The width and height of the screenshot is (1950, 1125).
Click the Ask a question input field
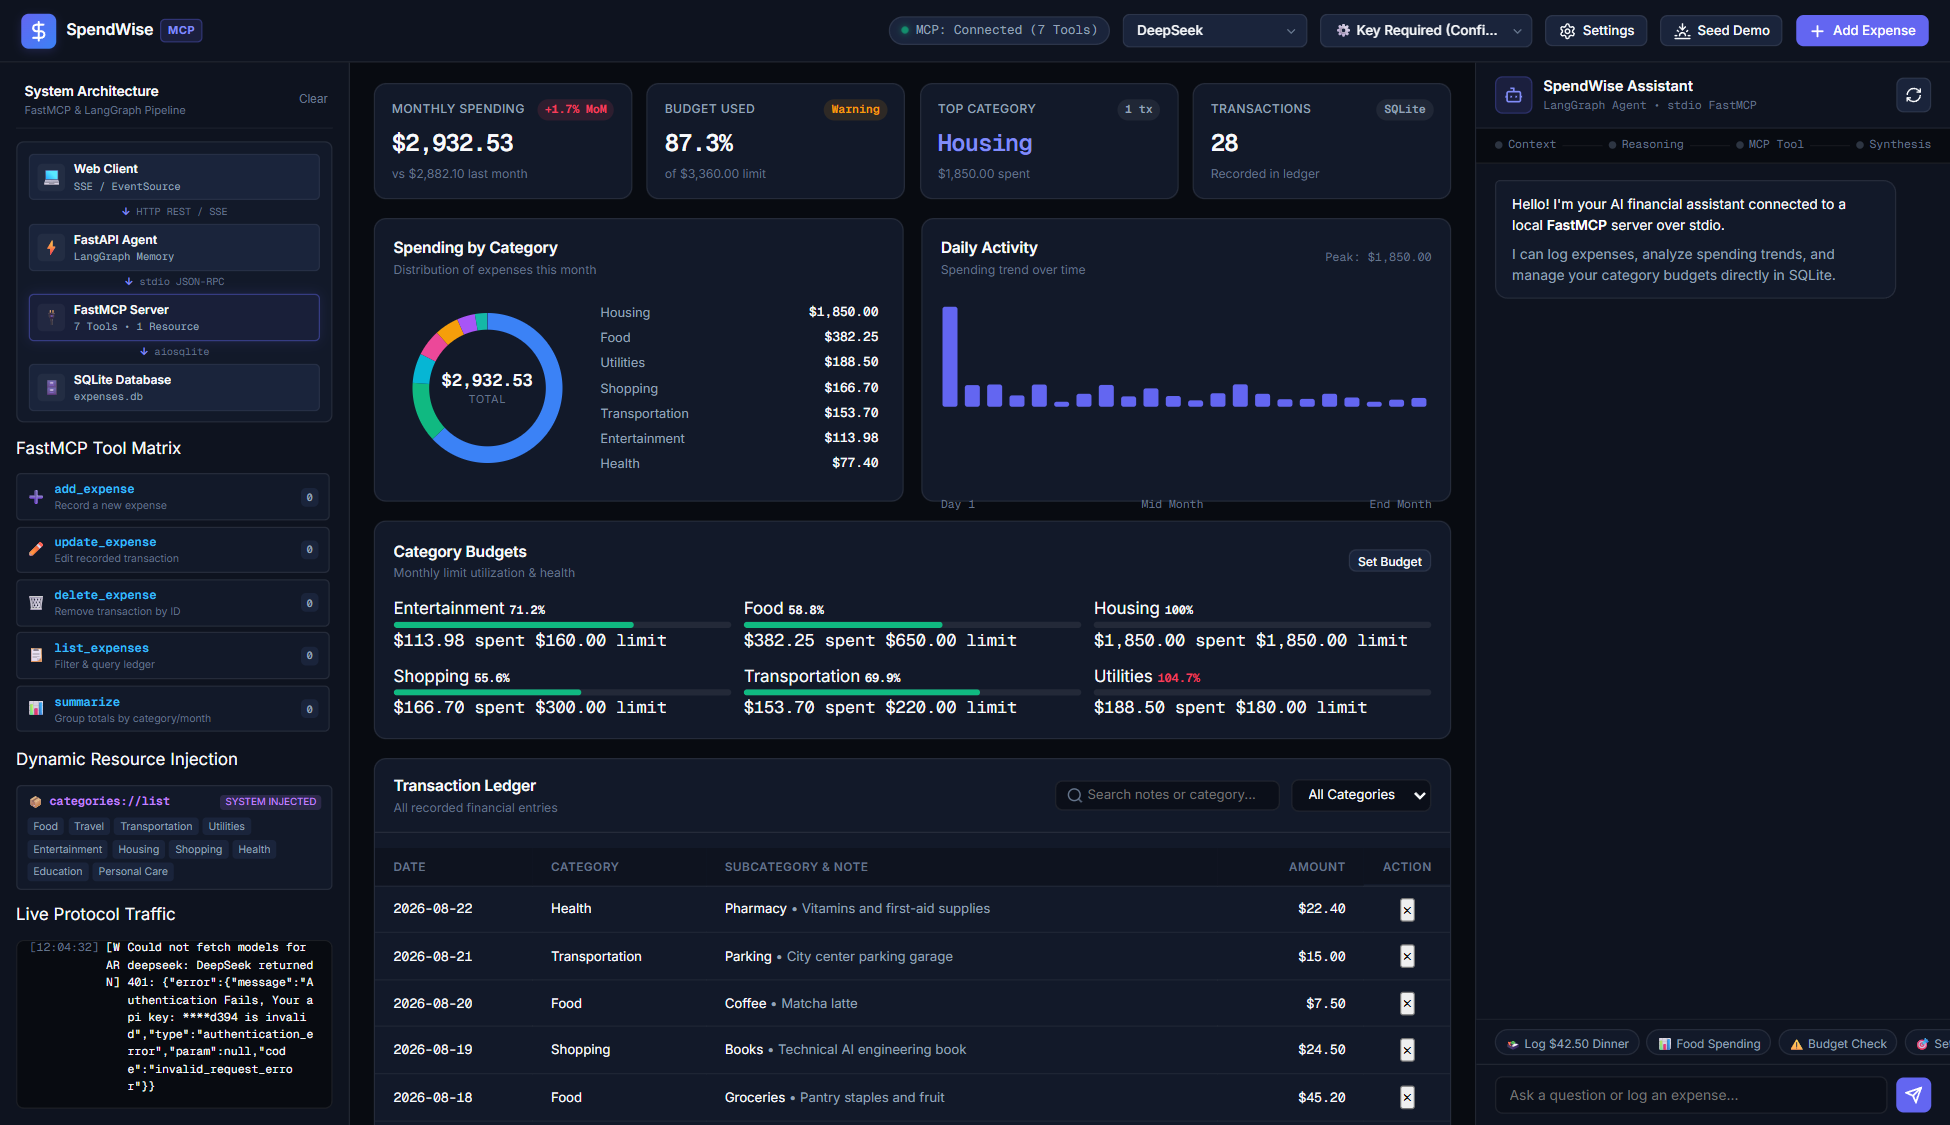coord(1690,1095)
